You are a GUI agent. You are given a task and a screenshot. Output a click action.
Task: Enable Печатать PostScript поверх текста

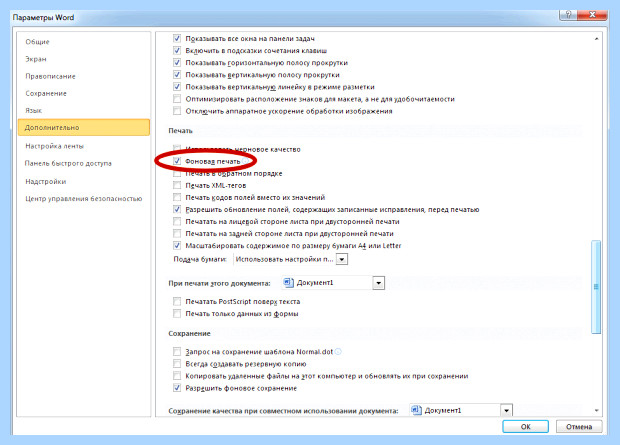click(x=177, y=302)
